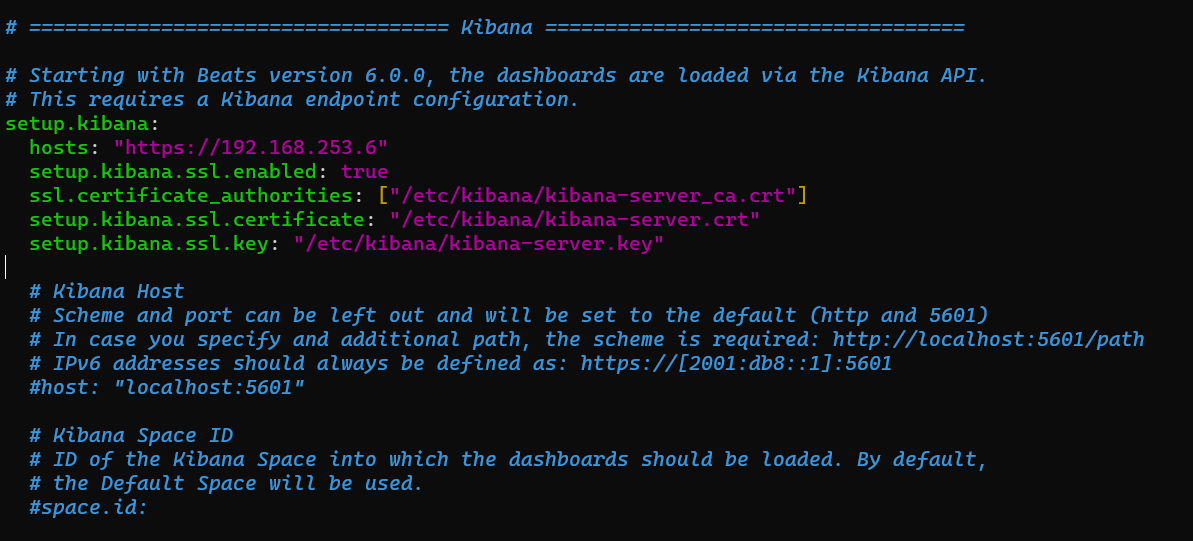Click the commented #host localhost:5601 line
1193x541 pixels.
(167, 387)
